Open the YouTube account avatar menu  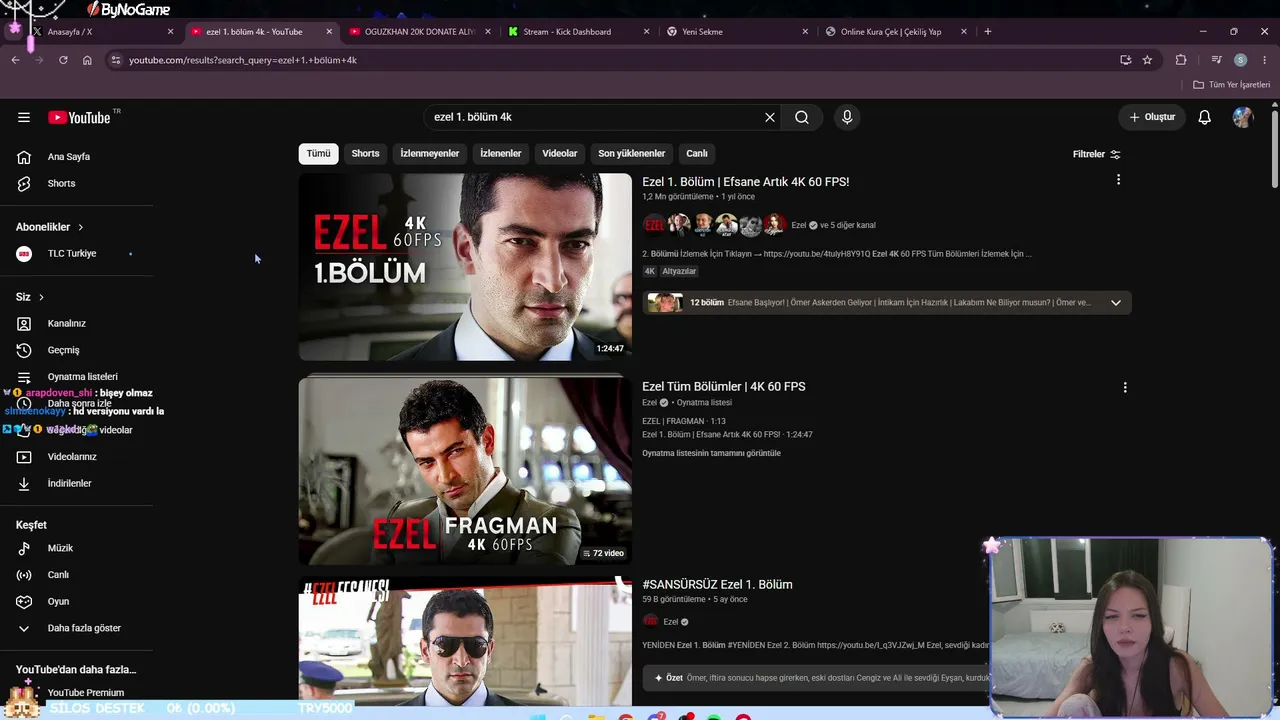click(1243, 117)
